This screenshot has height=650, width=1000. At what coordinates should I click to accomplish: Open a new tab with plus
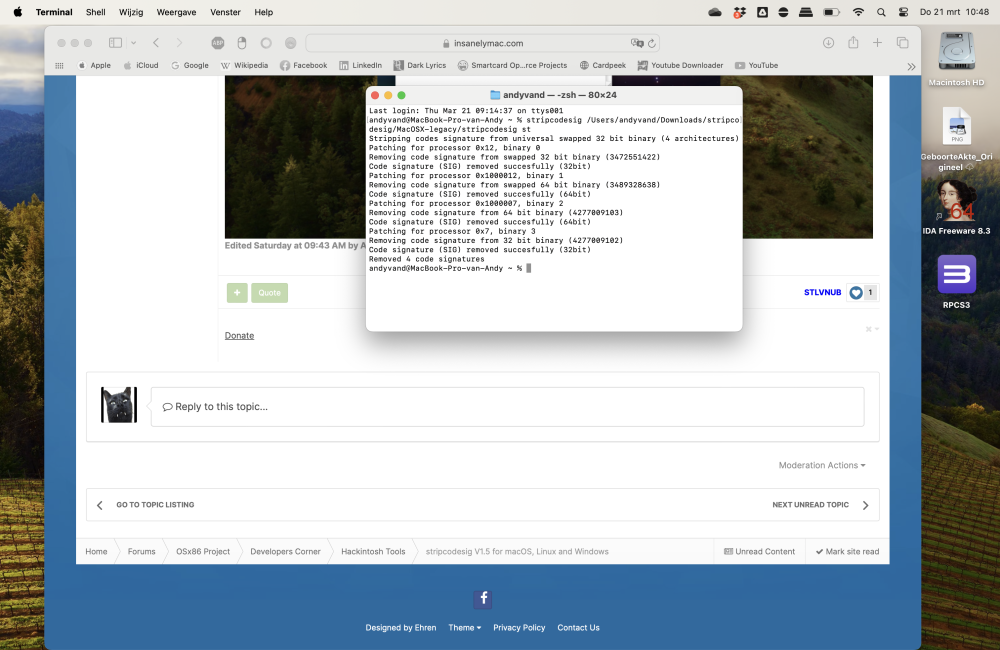(x=878, y=43)
